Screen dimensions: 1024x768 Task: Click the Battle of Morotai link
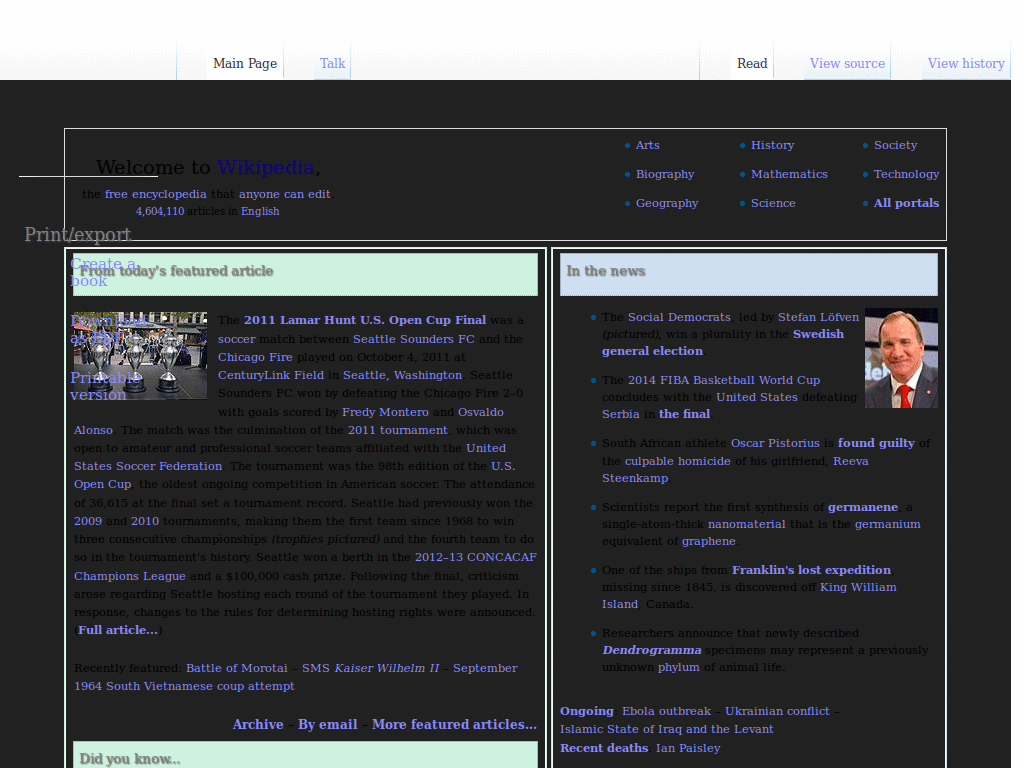coord(236,668)
